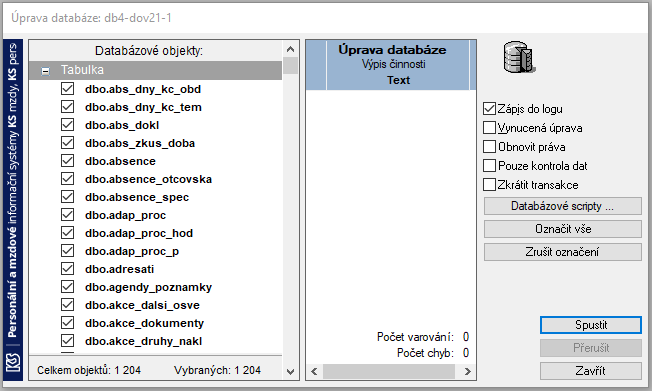The width and height of the screenshot is (652, 391).
Task: Enable Vynucená úprava option
Action: [489, 128]
